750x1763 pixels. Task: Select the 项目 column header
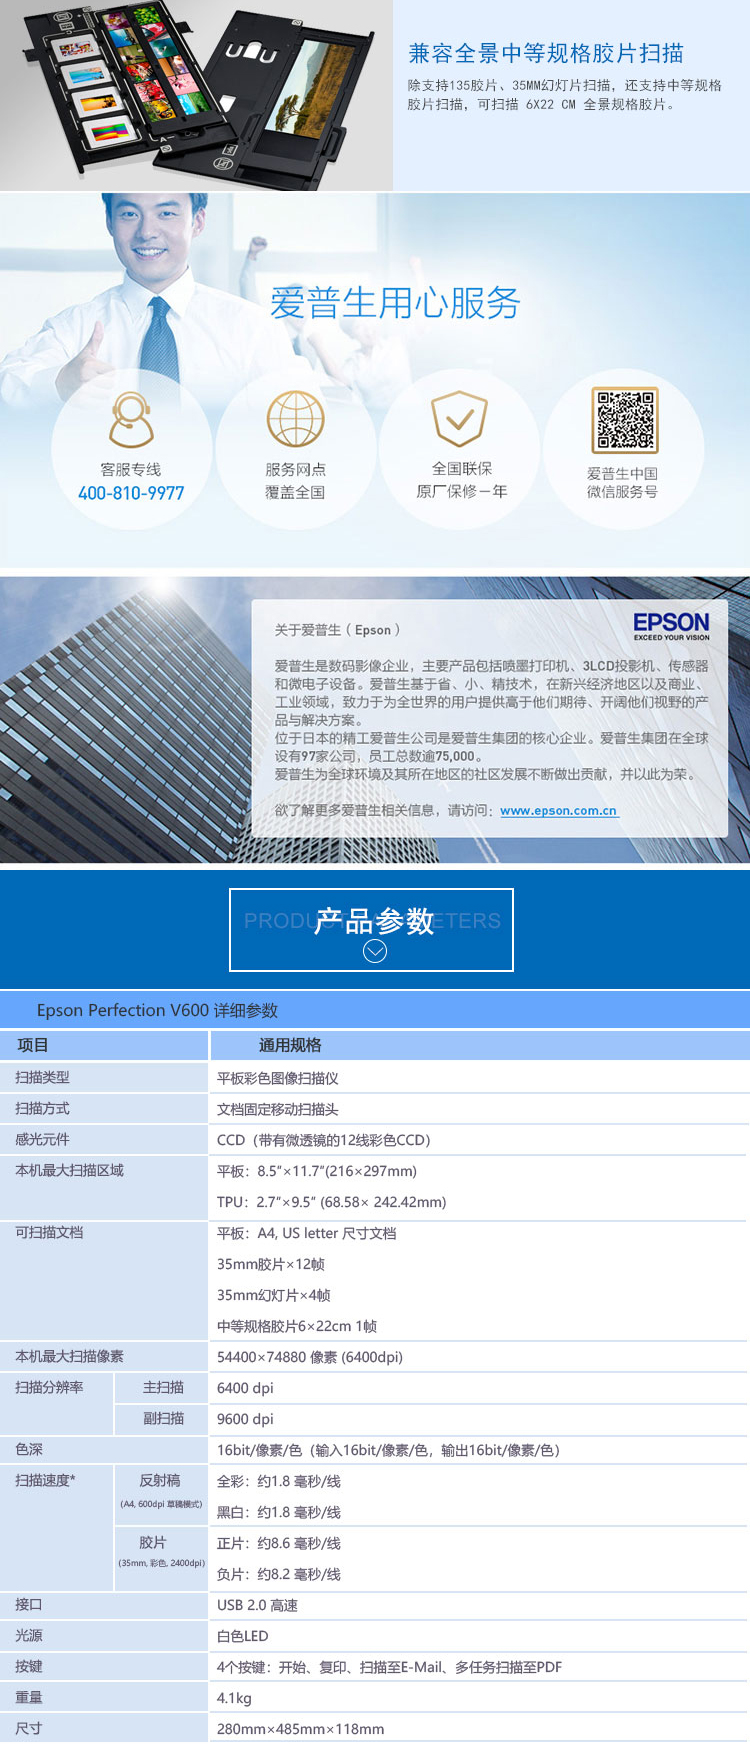tap(33, 1045)
